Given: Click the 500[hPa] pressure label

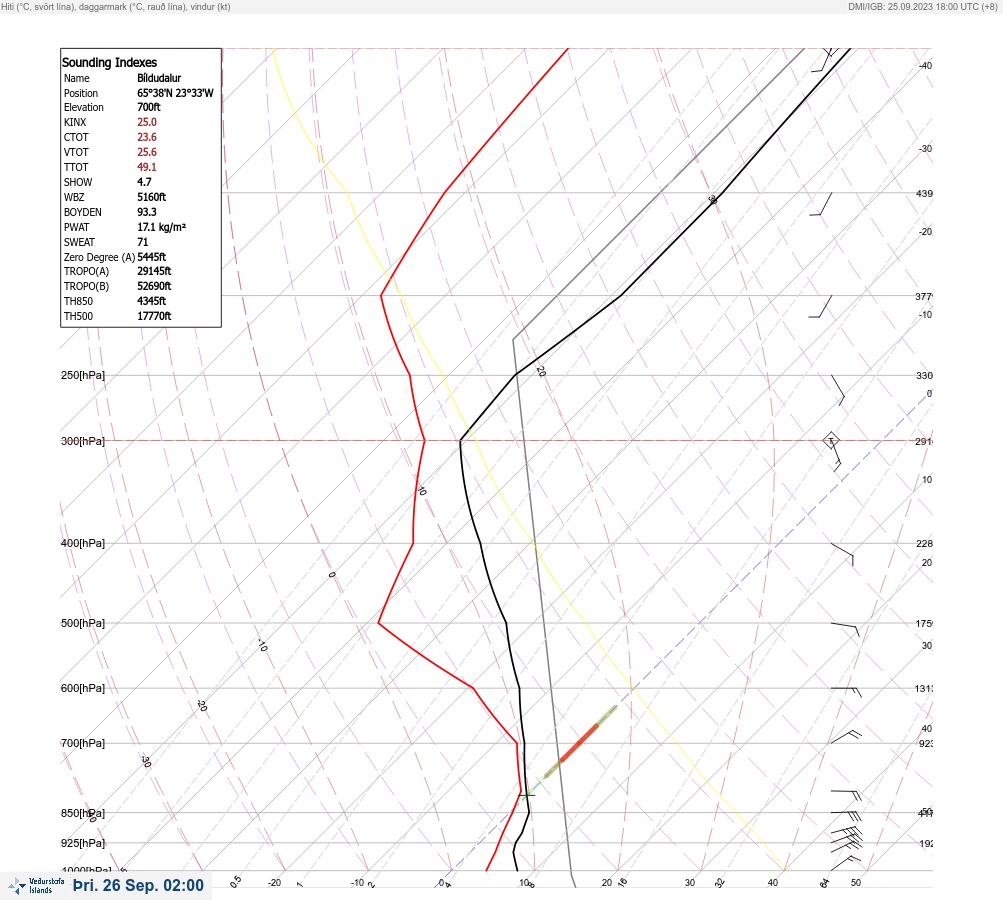Looking at the screenshot, I should point(83,623).
